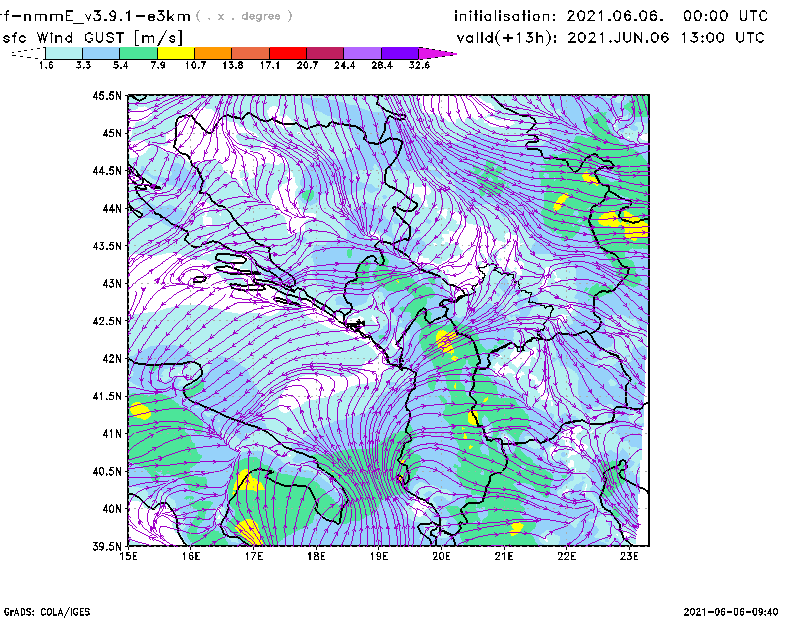Click the orange legend swatch

click(x=213, y=53)
